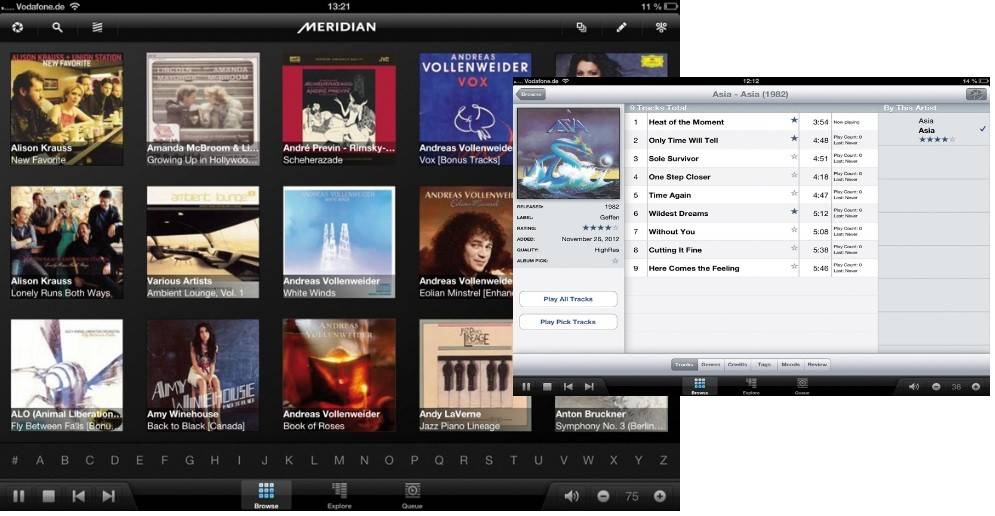Select Browse tab in main Meridian window

266,495
